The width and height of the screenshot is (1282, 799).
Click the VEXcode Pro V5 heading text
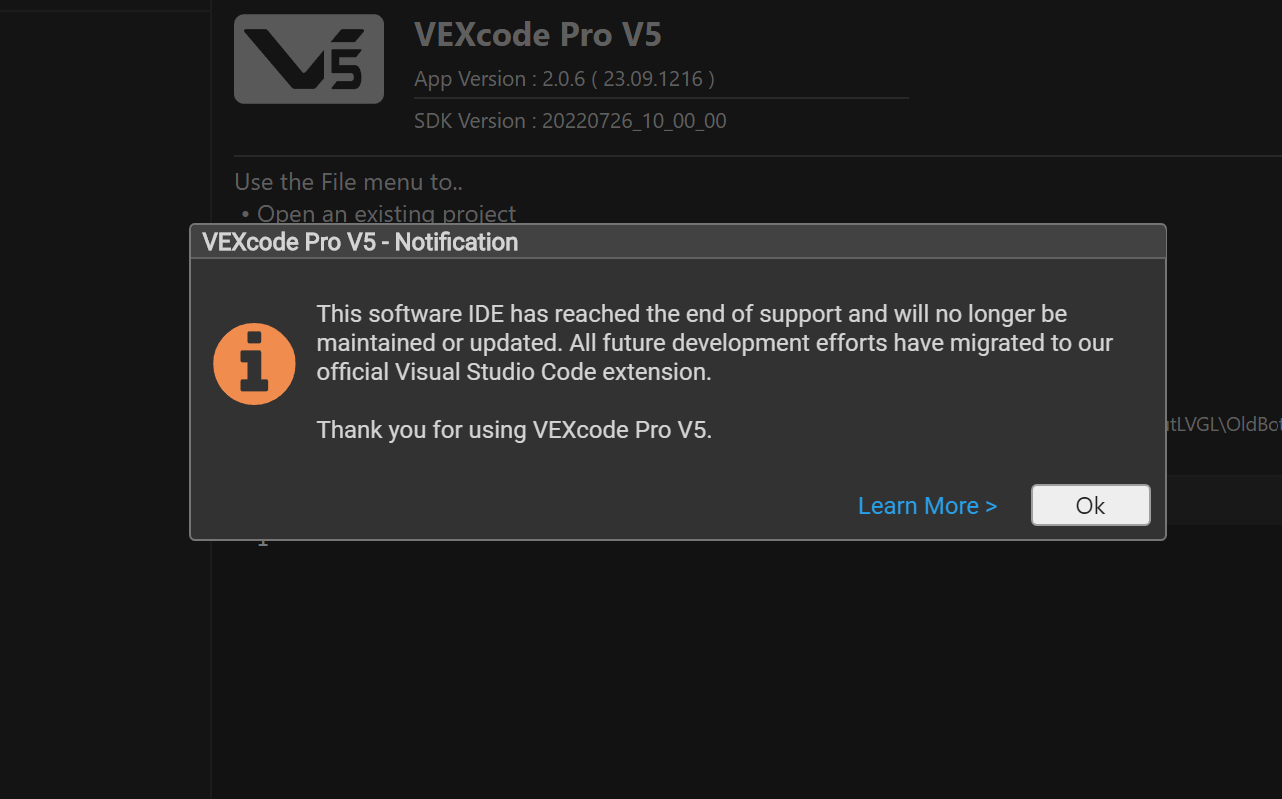[538, 34]
